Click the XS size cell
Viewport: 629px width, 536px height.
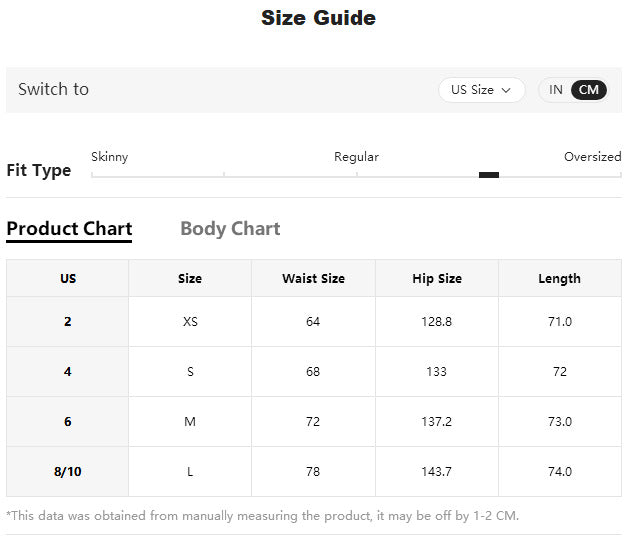tap(190, 322)
